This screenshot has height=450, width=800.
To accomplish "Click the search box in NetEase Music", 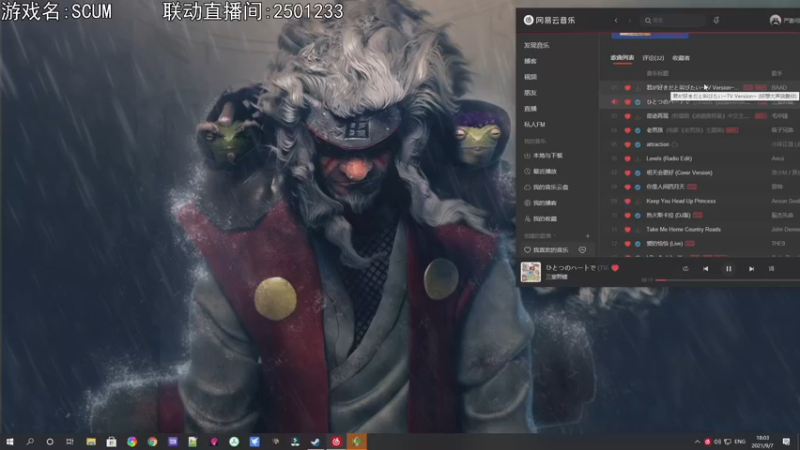I will coord(673,20).
